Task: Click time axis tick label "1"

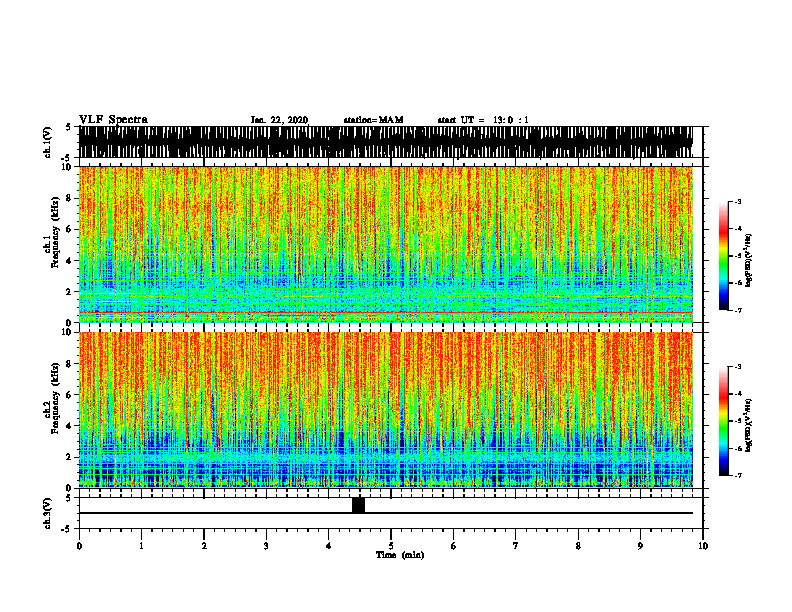Action: (141, 546)
